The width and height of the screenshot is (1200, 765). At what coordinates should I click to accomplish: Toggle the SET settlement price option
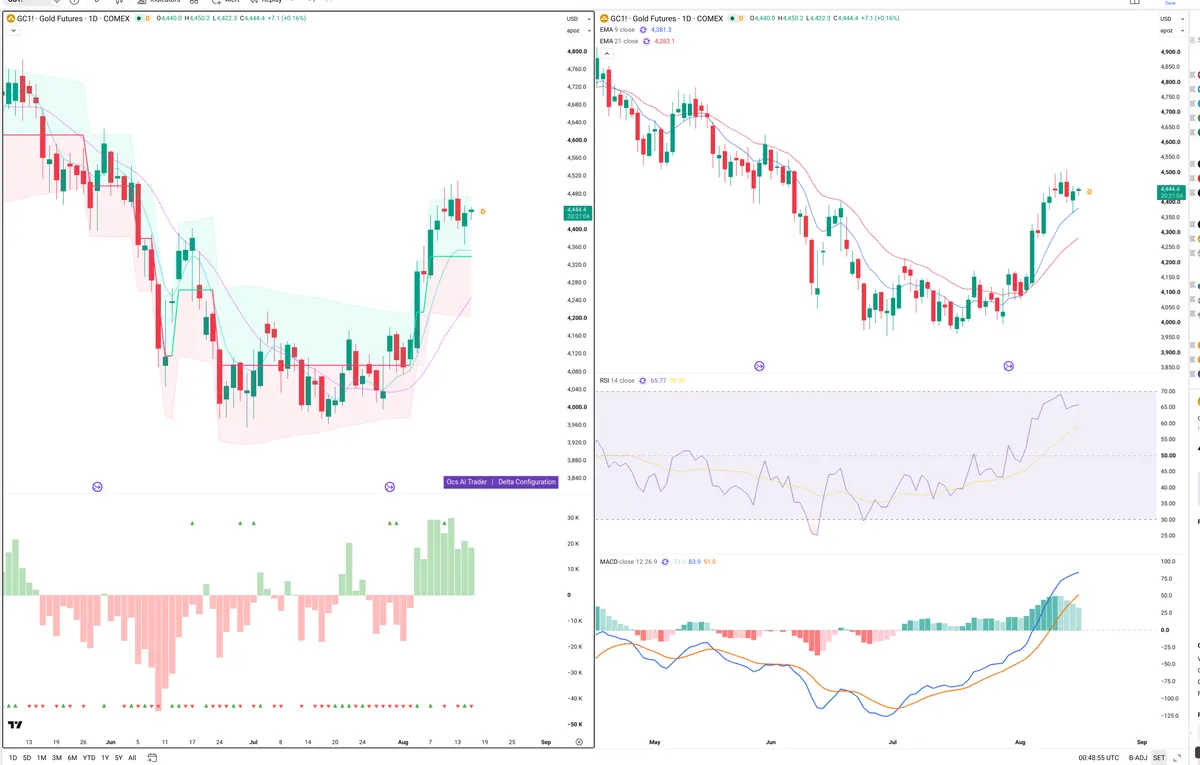(1160, 758)
